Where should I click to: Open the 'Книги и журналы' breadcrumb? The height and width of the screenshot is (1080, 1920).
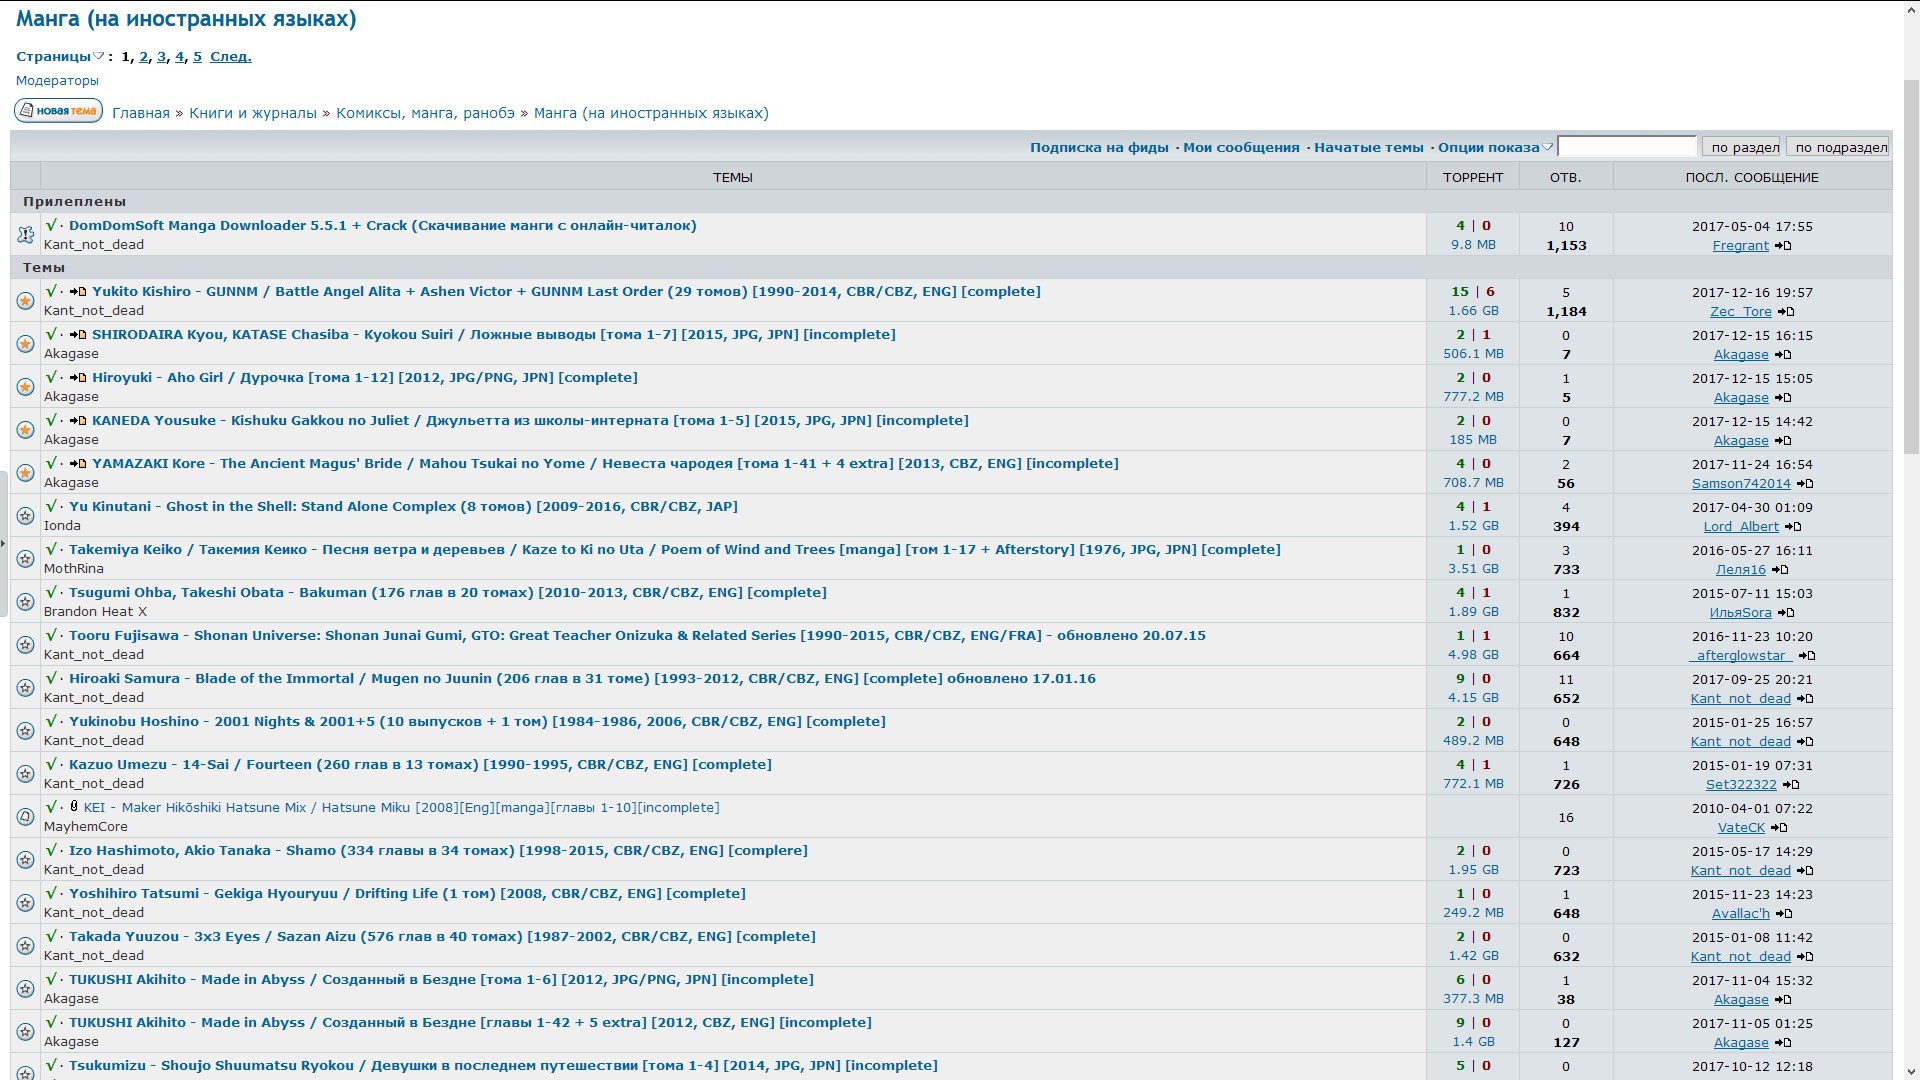253,113
